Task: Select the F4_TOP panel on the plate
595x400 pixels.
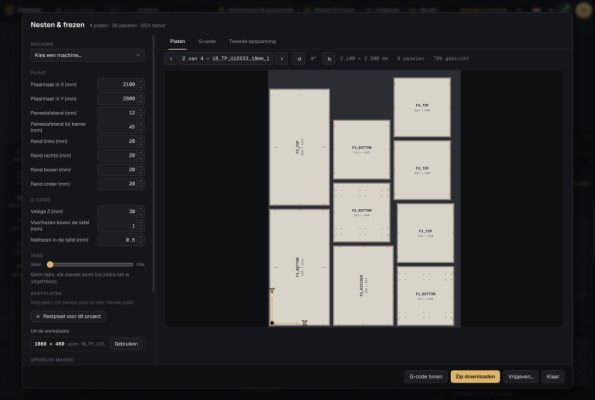Action: 422,107
